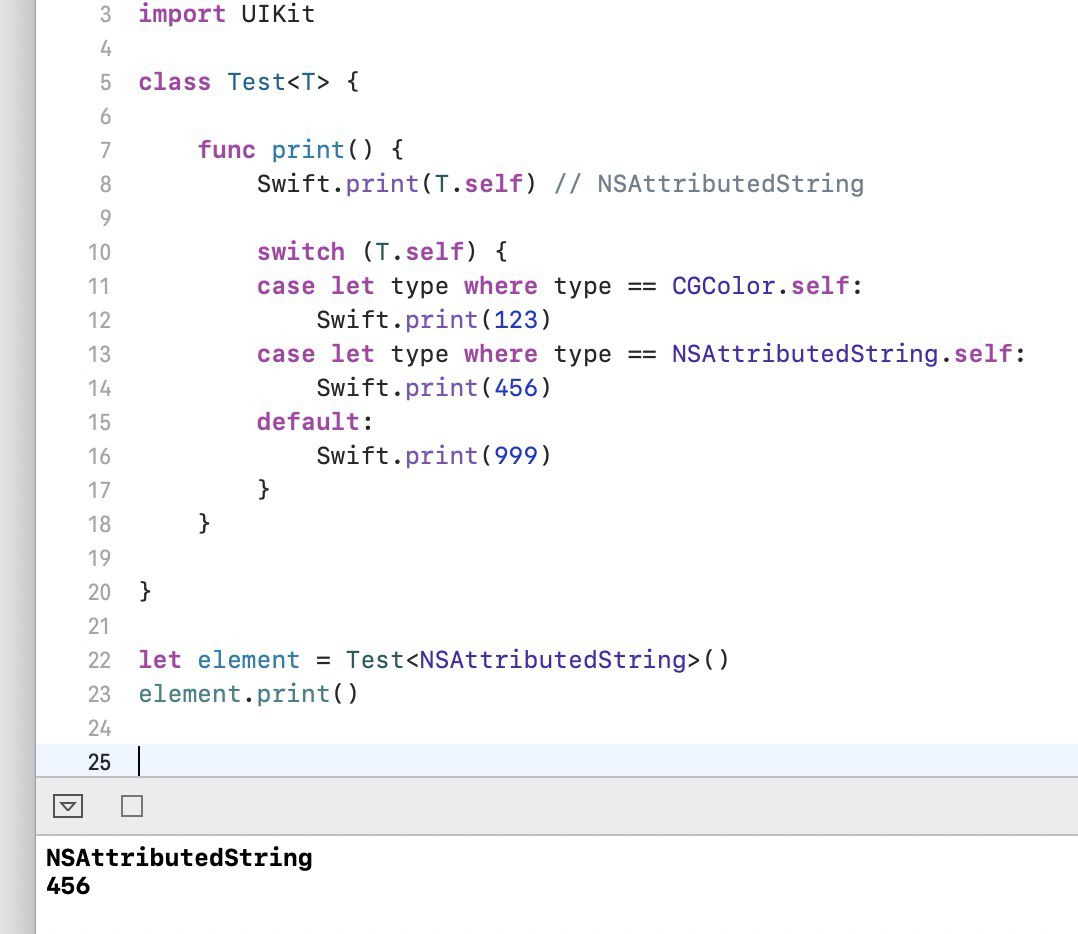Click line number 22 in gutter

(99, 660)
